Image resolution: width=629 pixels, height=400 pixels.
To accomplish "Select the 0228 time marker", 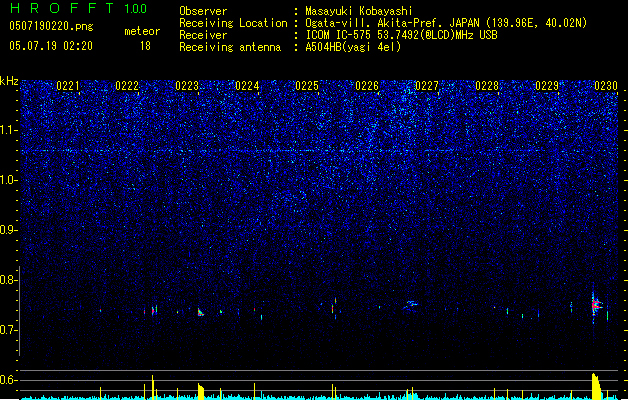I will click(x=487, y=86).
